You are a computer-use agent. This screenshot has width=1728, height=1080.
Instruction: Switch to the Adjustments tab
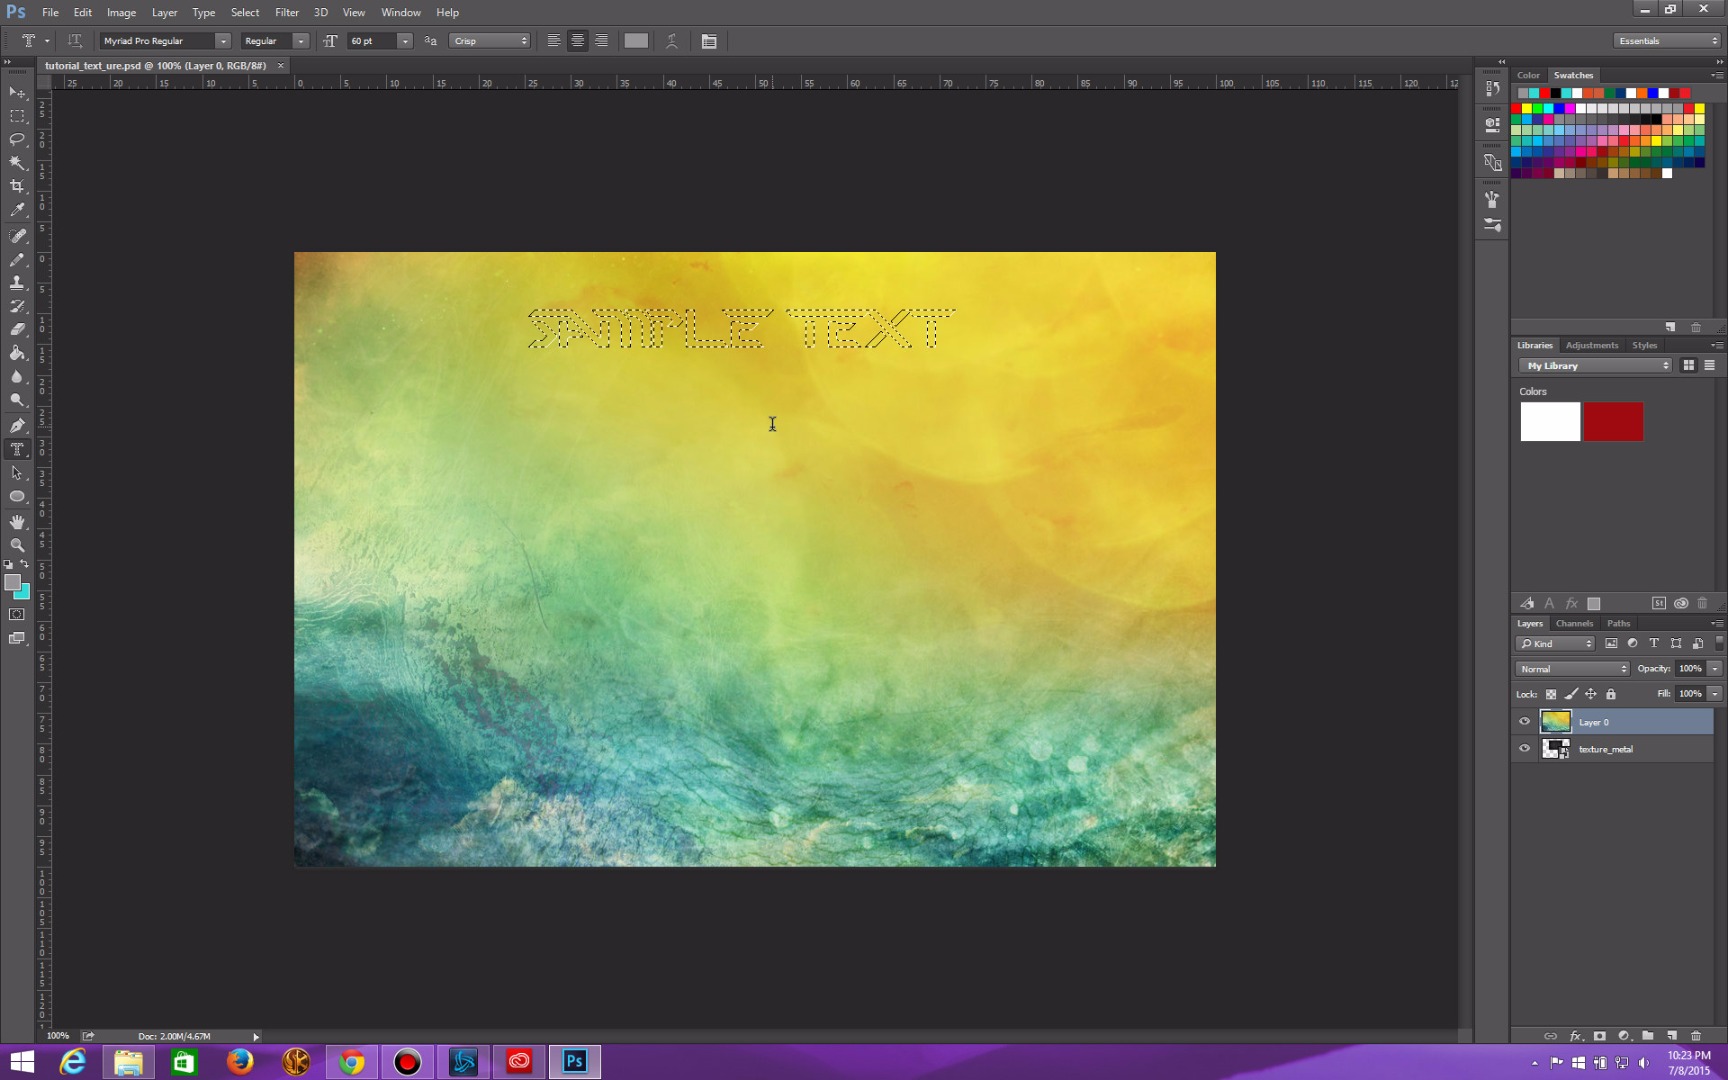pyautogui.click(x=1591, y=345)
